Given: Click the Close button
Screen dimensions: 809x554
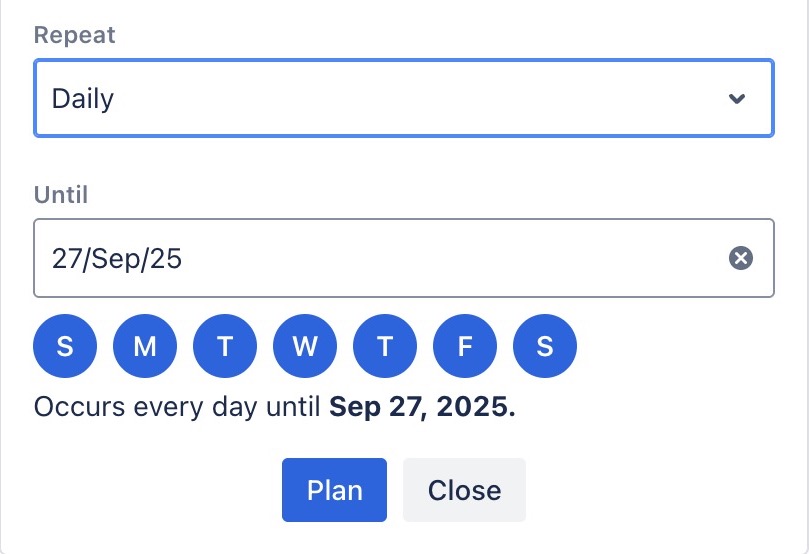Looking at the screenshot, I should 464,490.
